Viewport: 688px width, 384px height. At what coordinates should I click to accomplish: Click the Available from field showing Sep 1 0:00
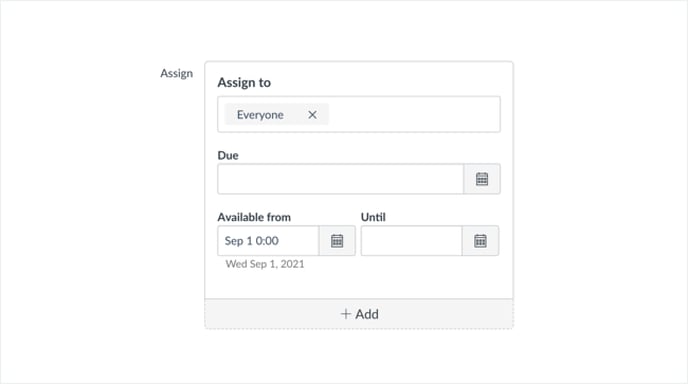(x=268, y=241)
